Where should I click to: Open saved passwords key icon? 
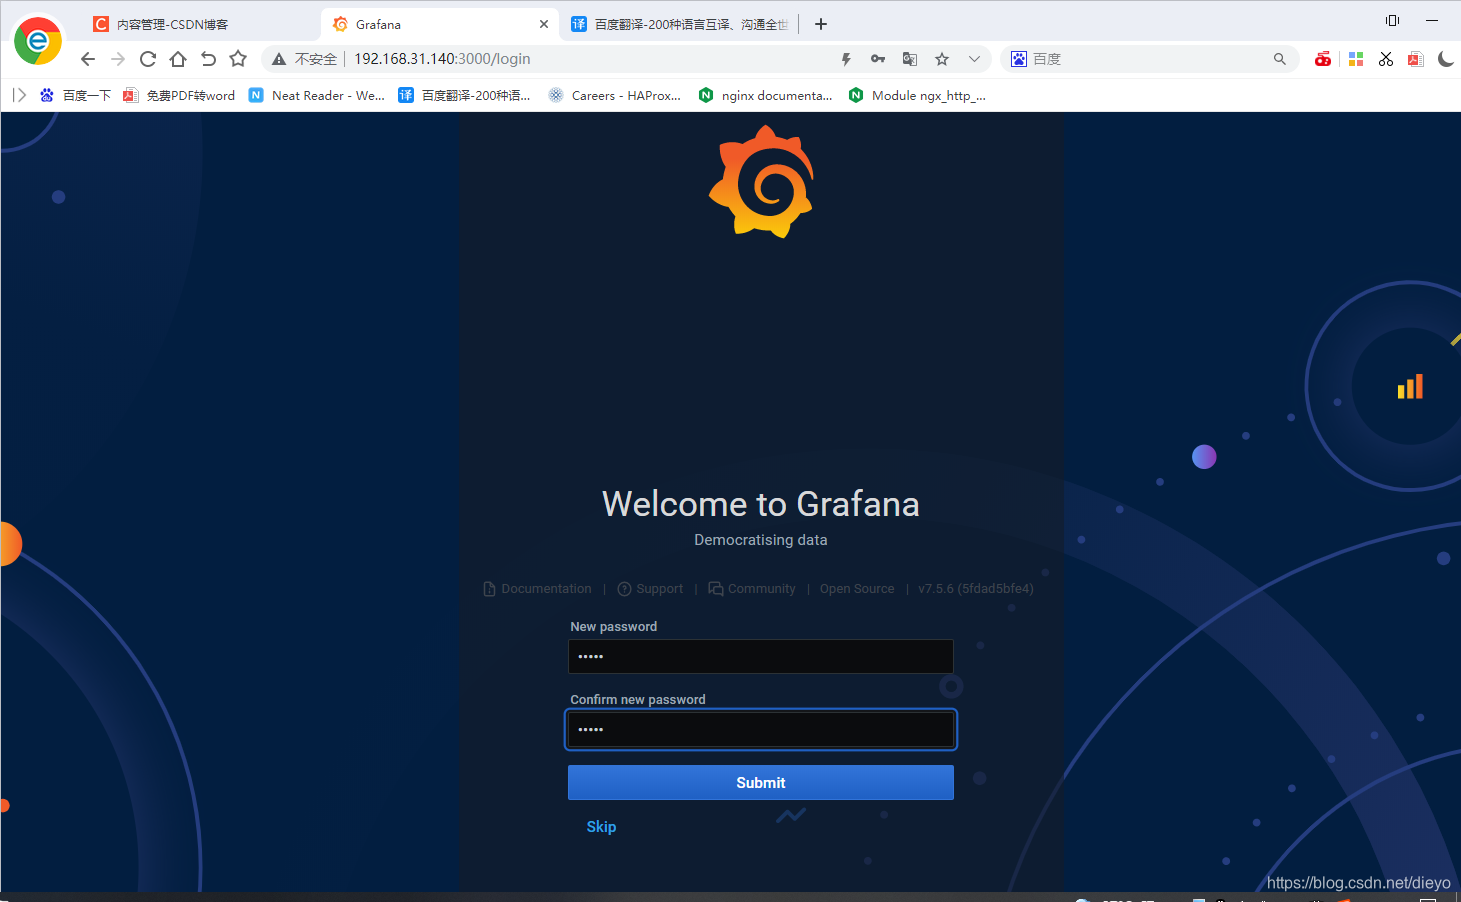878,59
